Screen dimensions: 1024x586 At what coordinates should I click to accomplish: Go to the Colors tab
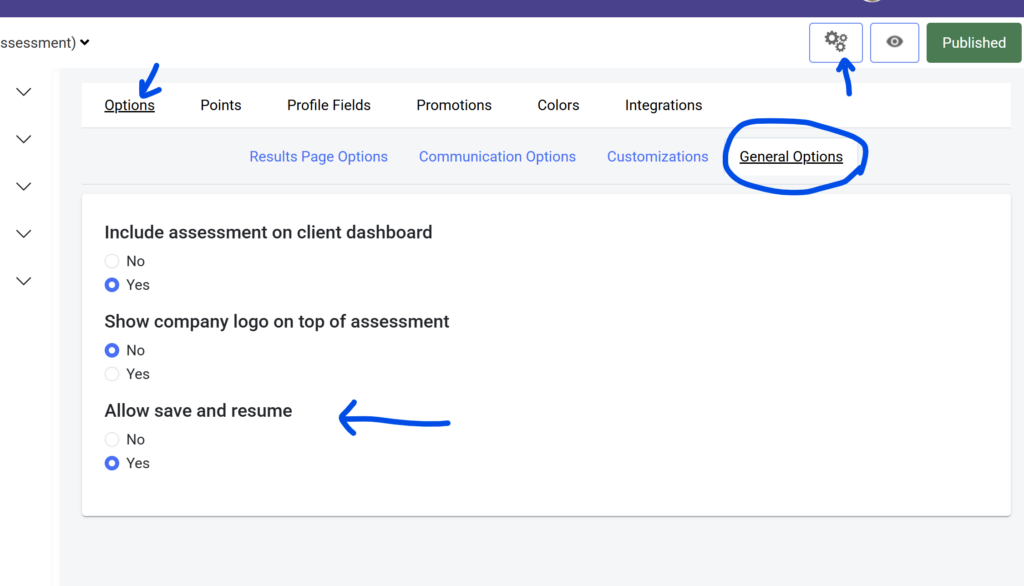coord(558,105)
